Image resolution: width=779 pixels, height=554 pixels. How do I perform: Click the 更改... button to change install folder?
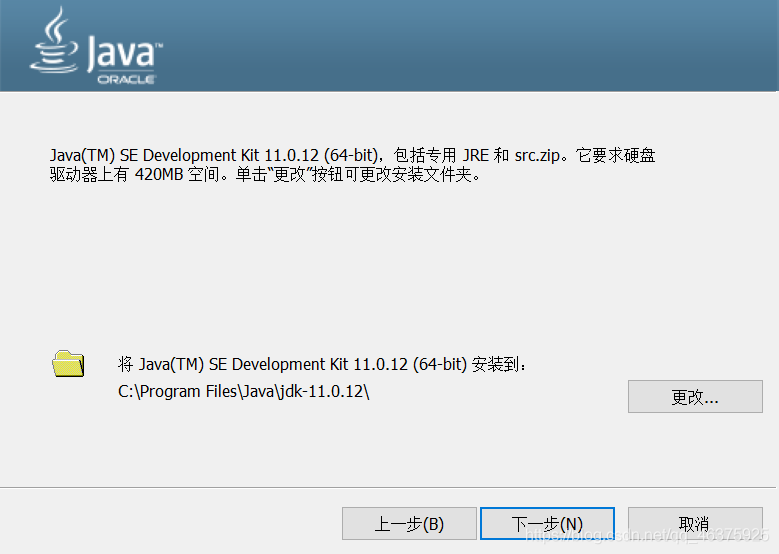tap(695, 396)
